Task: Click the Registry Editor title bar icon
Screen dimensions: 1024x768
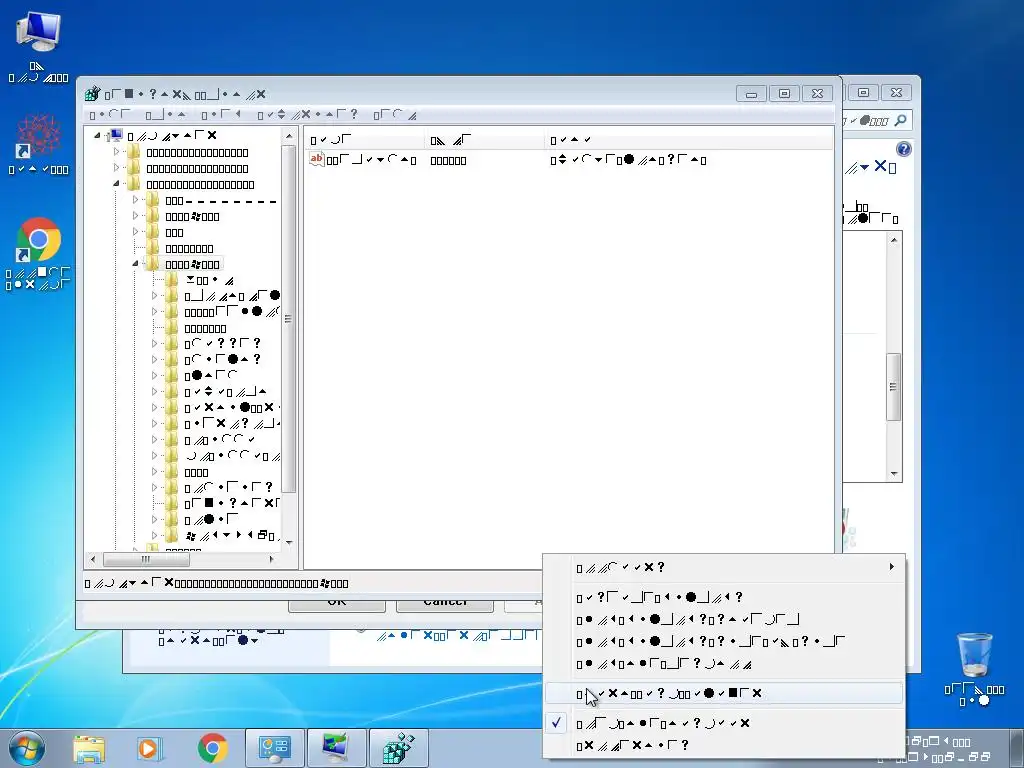Action: pyautogui.click(x=92, y=94)
